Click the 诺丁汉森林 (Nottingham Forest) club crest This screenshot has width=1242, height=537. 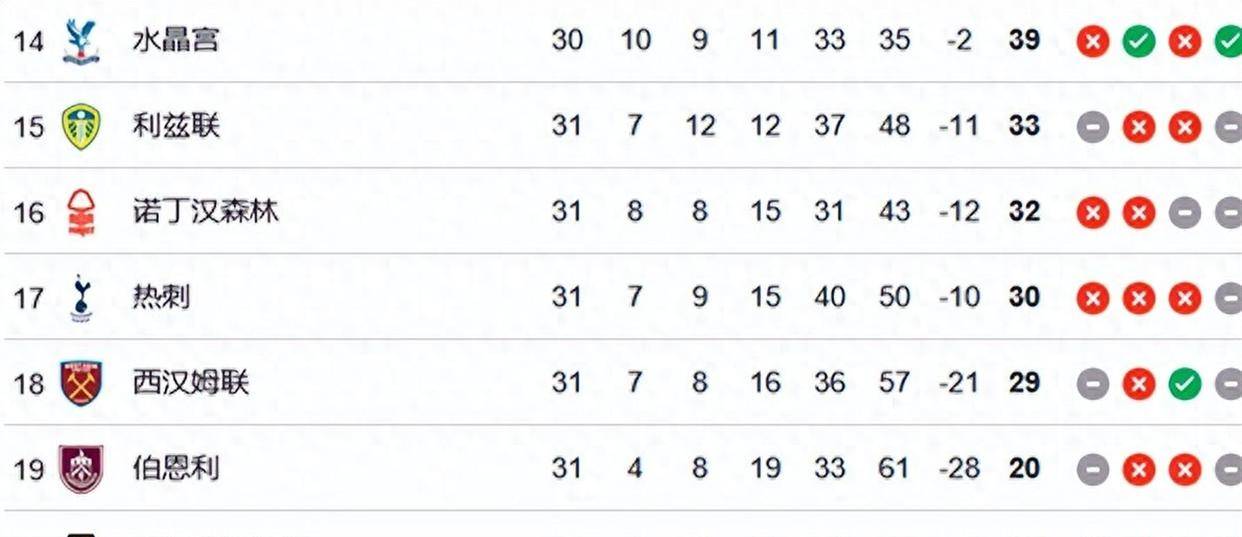[x=81, y=212]
